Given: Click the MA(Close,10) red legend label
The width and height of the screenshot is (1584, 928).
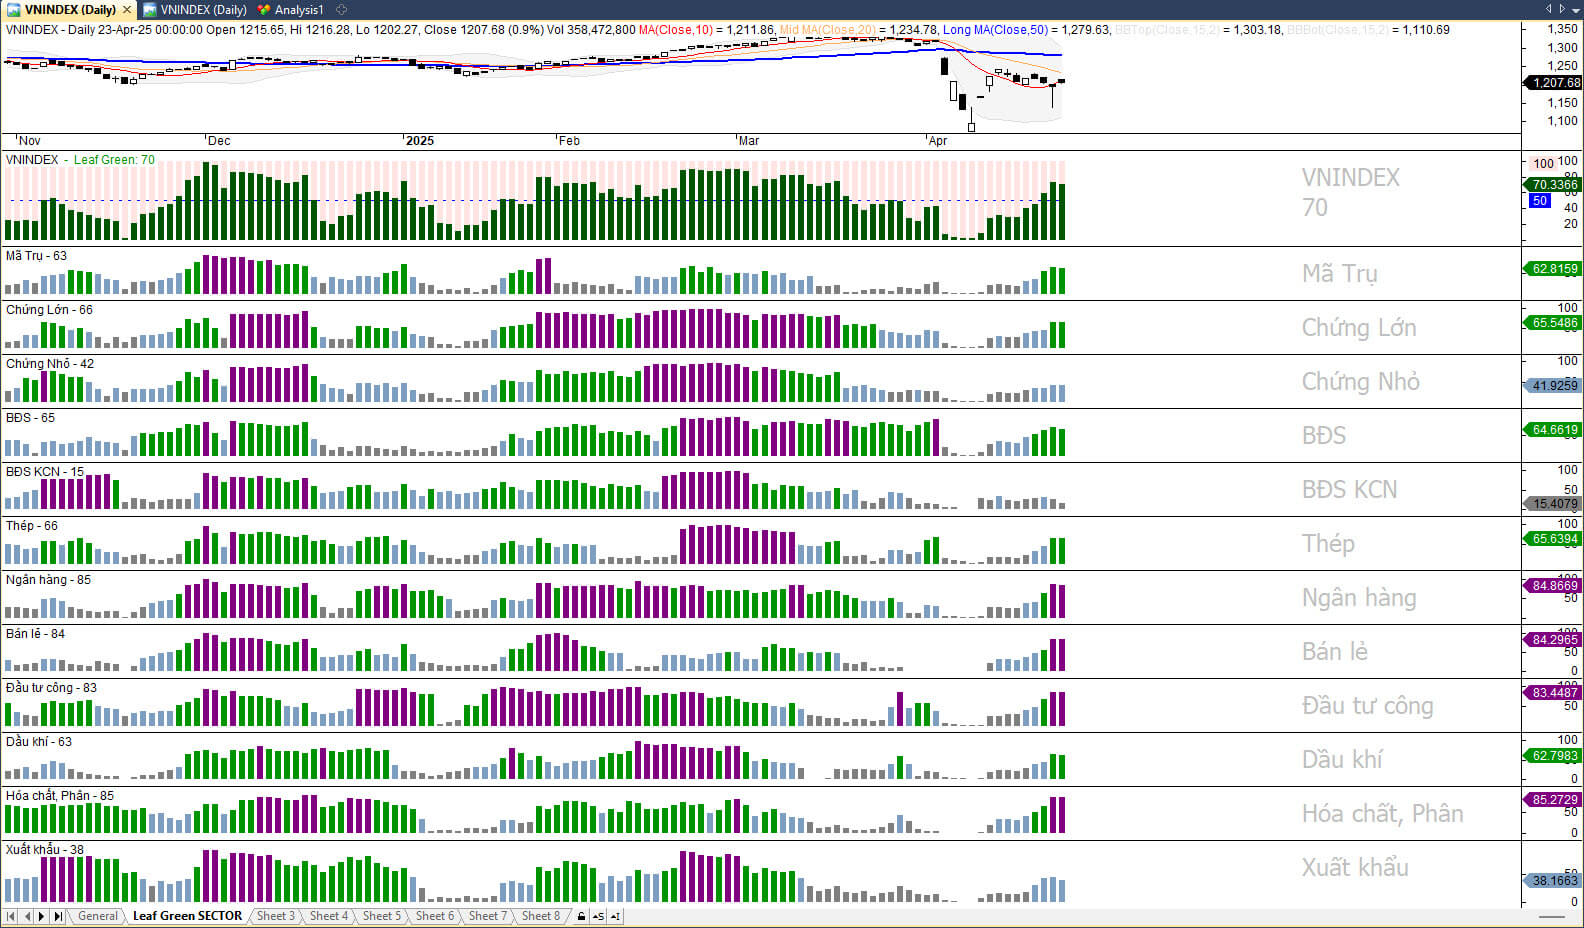Looking at the screenshot, I should click(x=675, y=30).
